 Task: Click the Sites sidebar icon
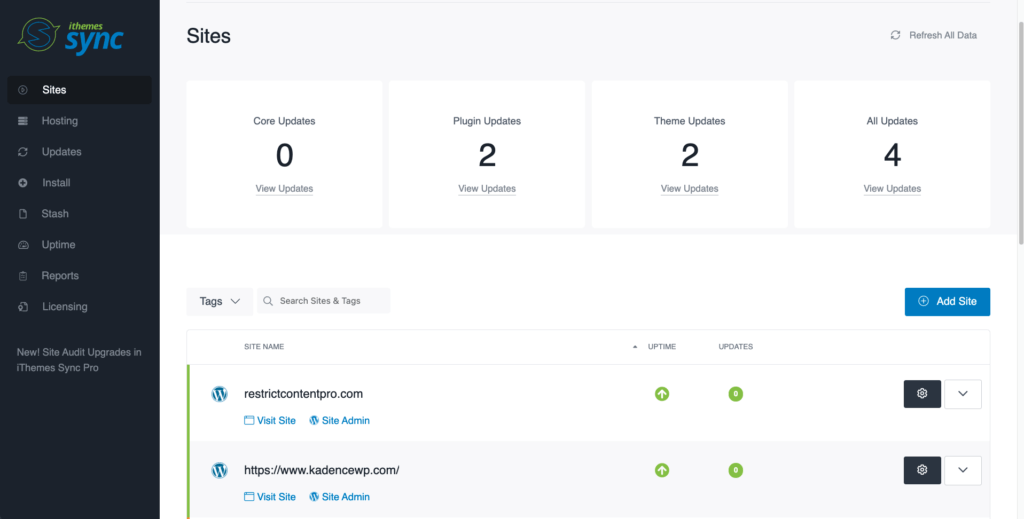(23, 90)
